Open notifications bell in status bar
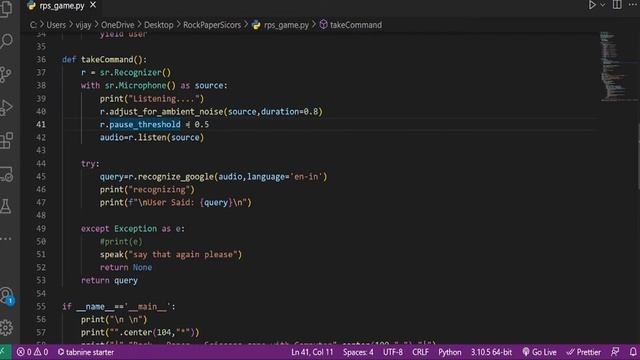 click(633, 352)
